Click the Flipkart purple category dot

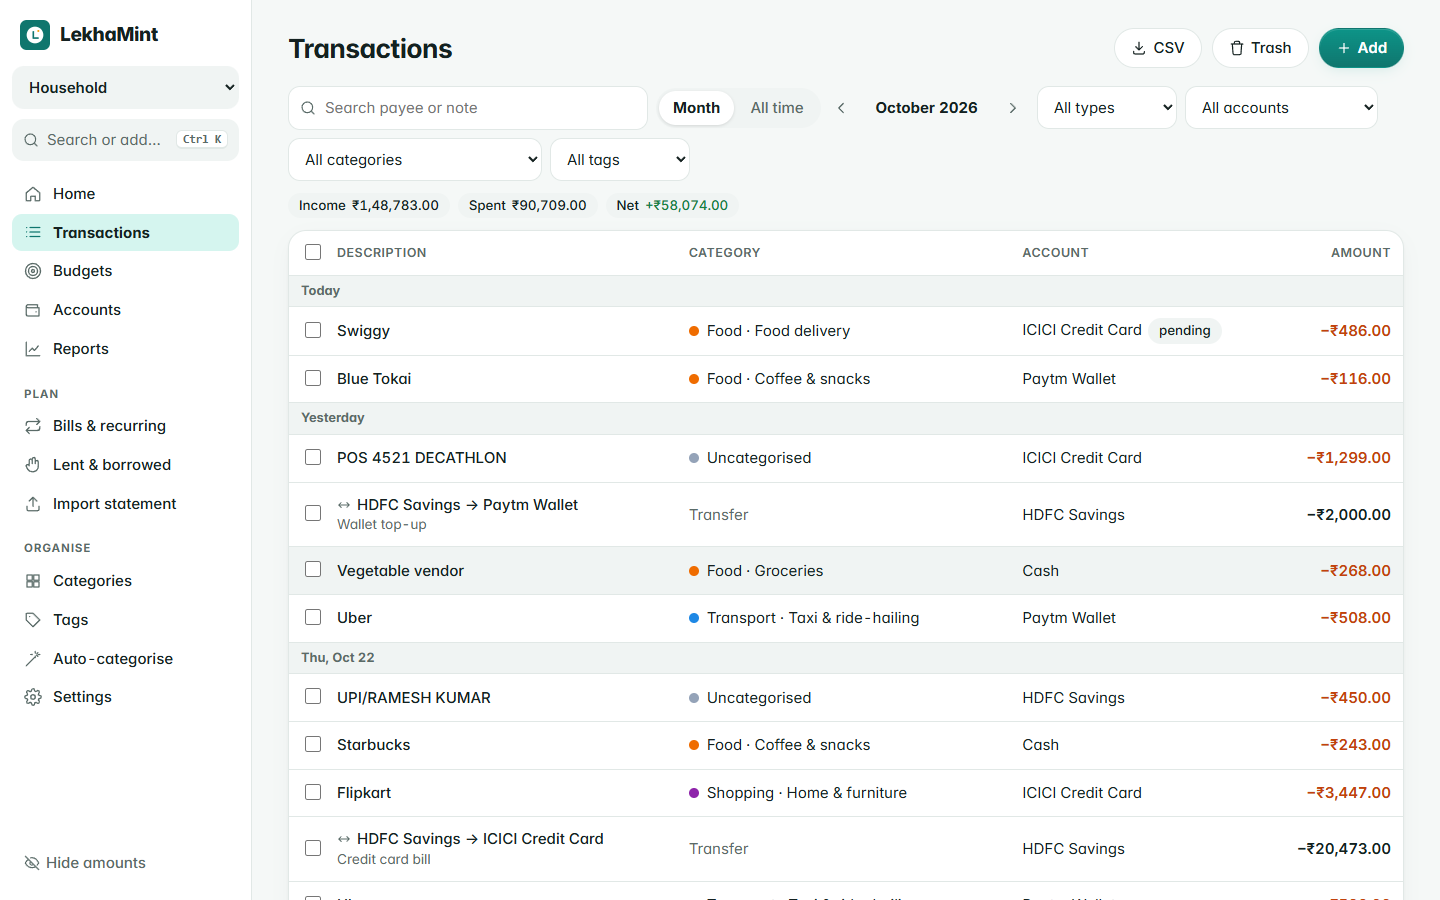tap(694, 793)
